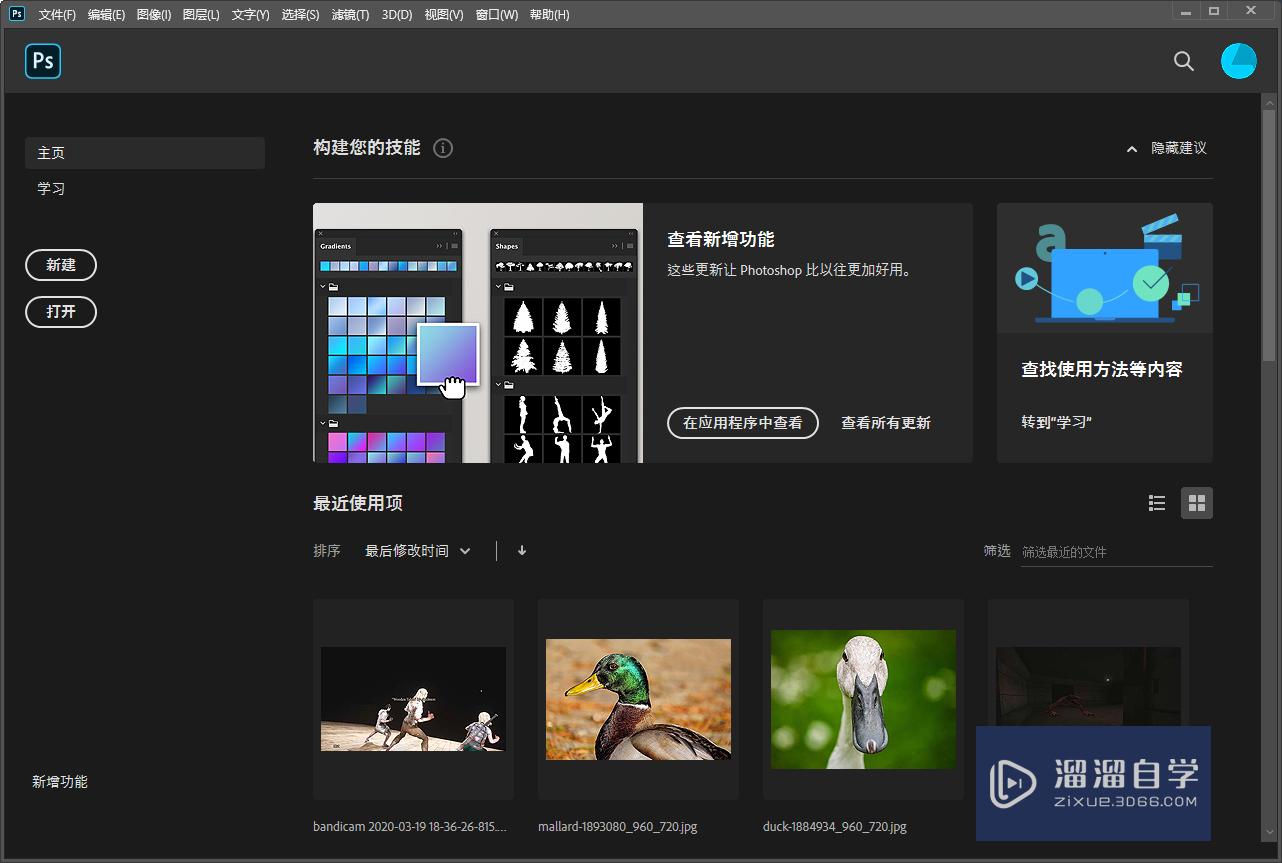Switch to the 学习 tab
The image size is (1282, 863).
(51, 187)
